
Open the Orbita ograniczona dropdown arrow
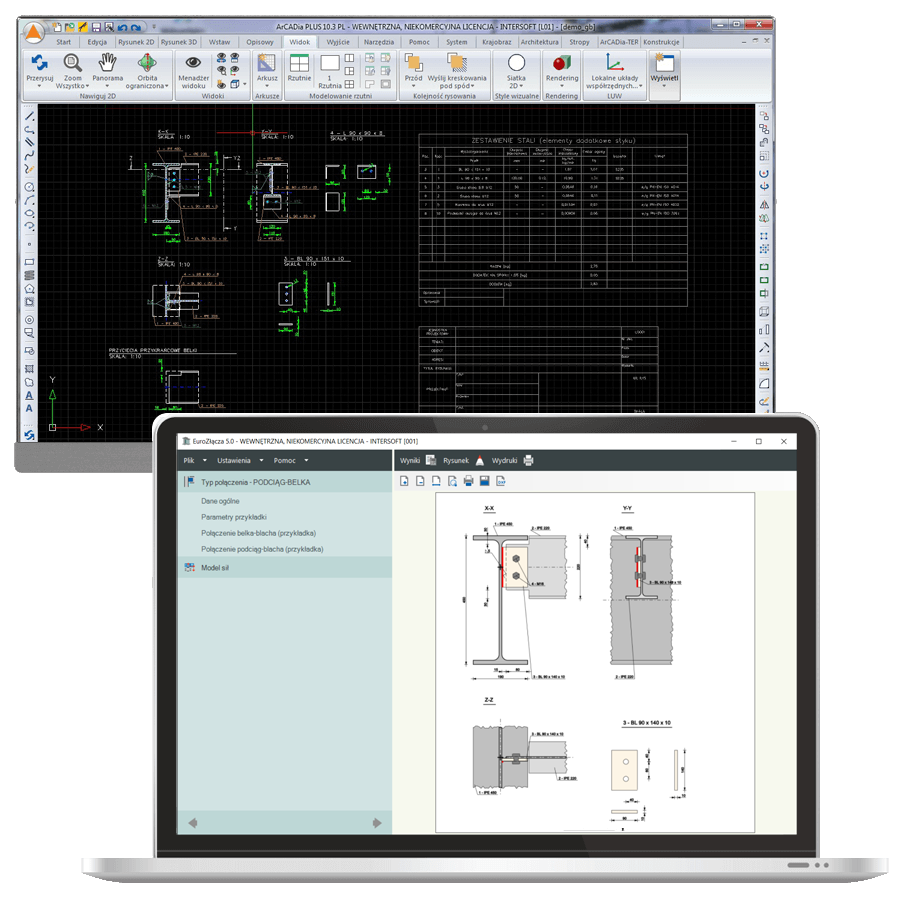(166, 86)
